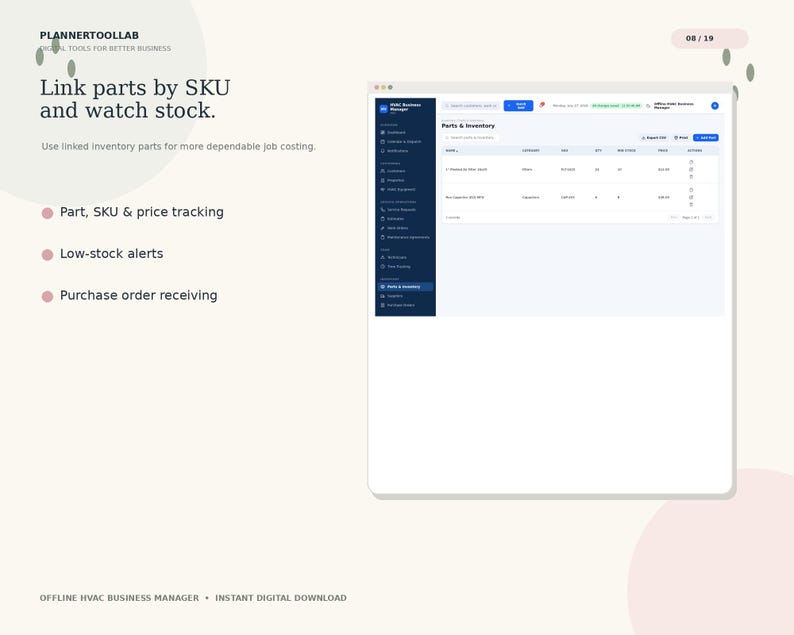Click the red tag icon in the top bar
Image resolution: width=794 pixels, height=635 pixels.
point(542,105)
